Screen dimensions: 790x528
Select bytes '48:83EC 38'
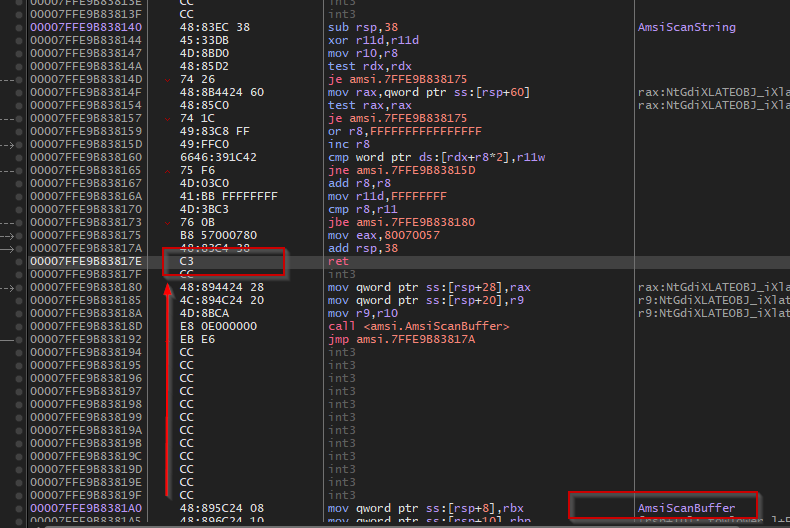pos(215,27)
